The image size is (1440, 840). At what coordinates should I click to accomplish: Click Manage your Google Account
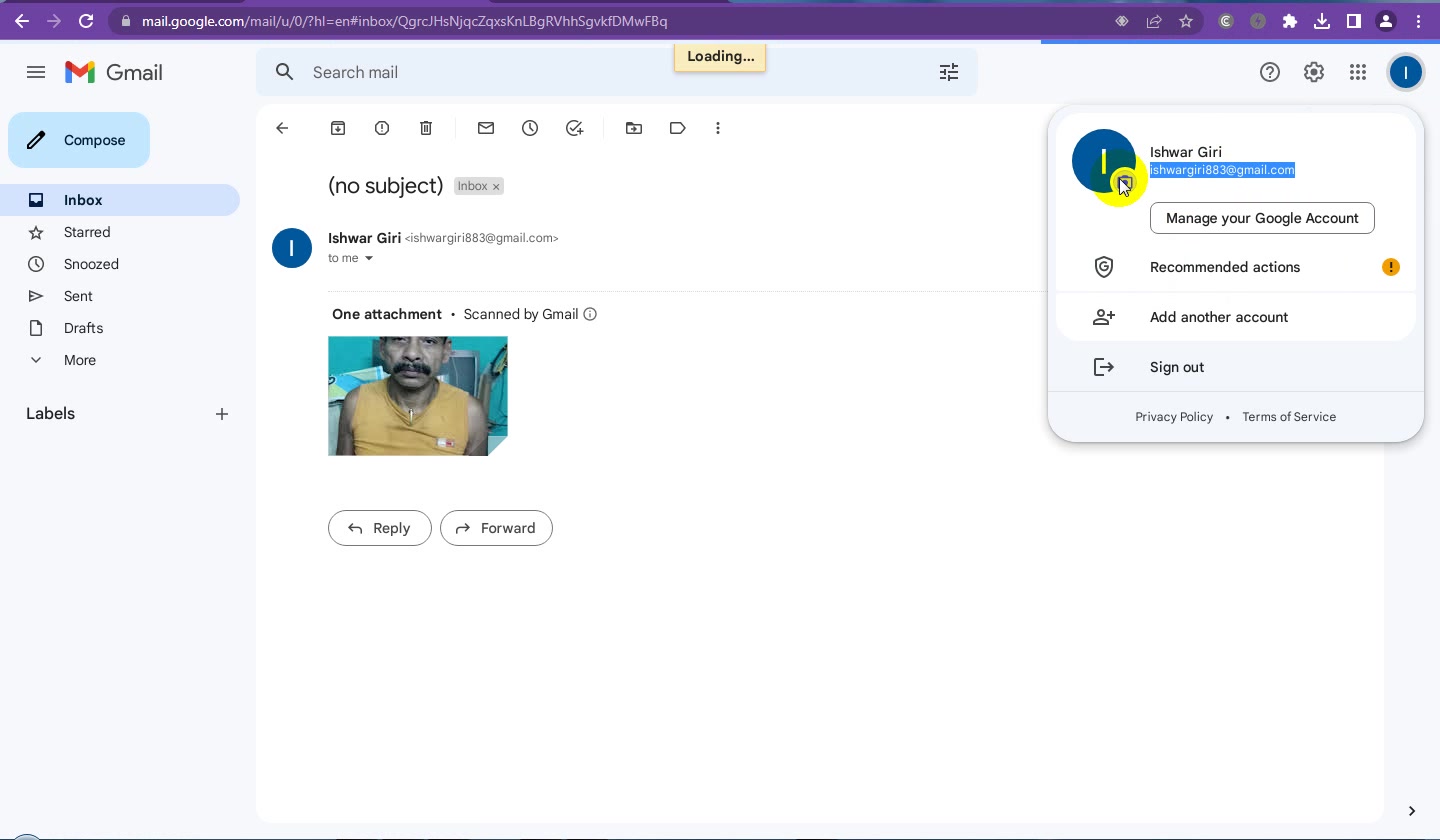click(1262, 218)
